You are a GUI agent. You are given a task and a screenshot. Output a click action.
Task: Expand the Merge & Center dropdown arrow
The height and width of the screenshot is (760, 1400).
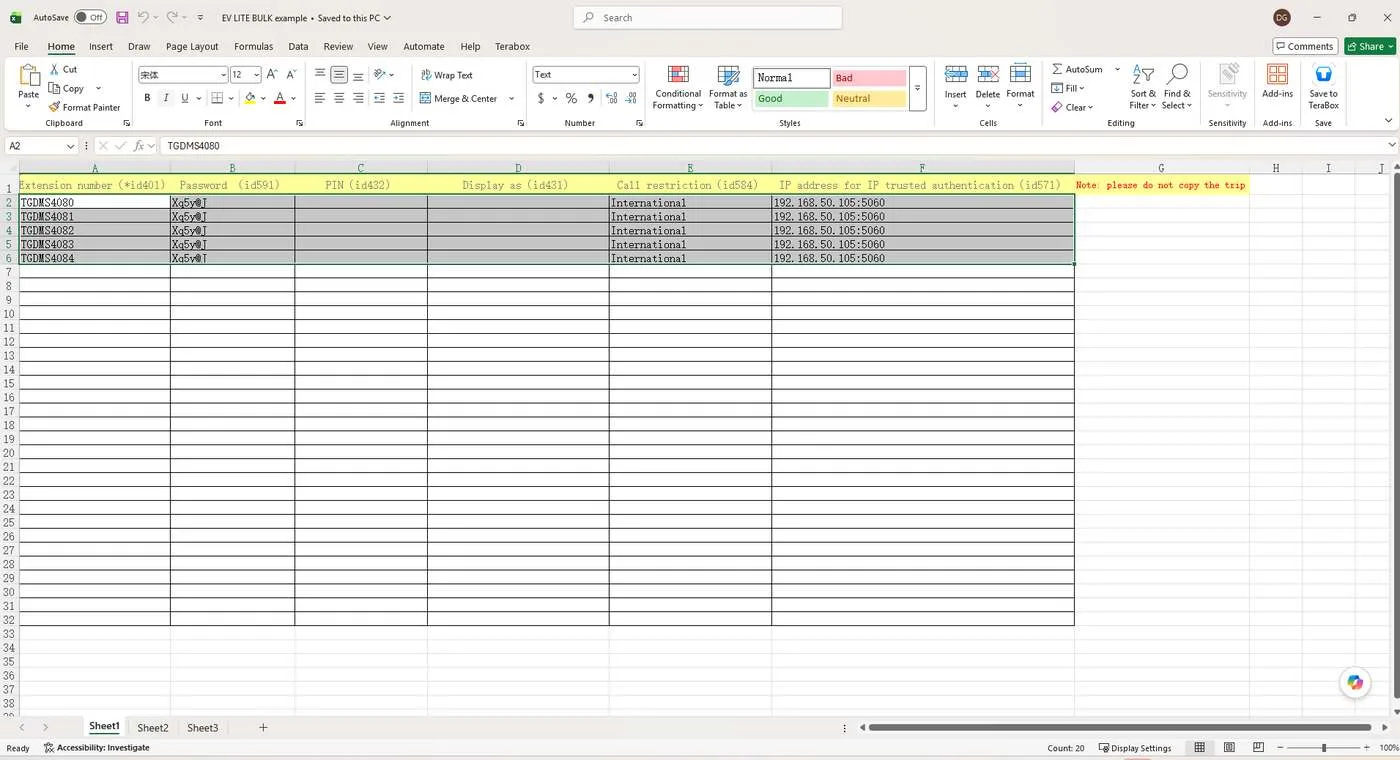pos(511,98)
